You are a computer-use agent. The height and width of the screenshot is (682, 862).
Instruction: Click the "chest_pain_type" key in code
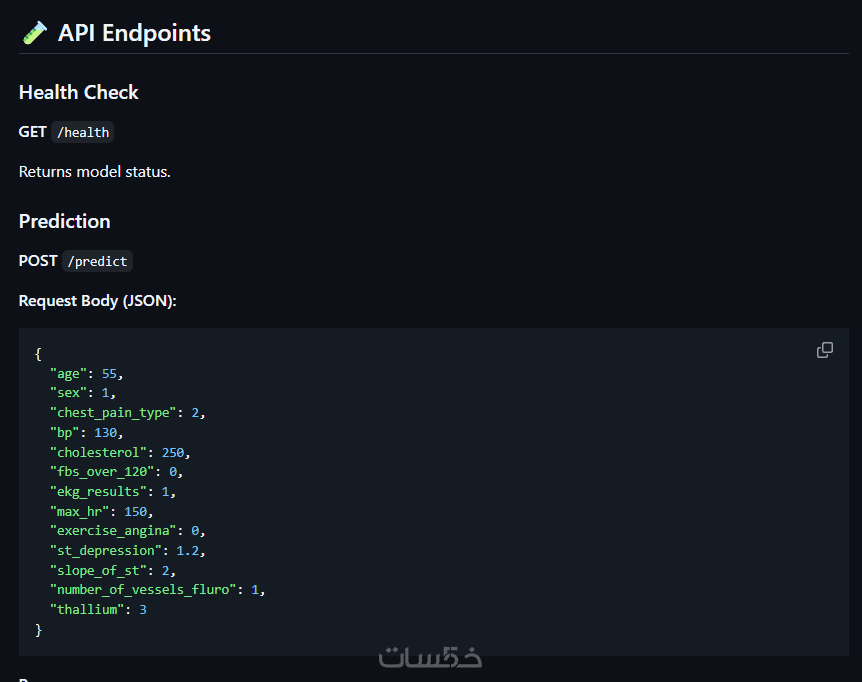pyautogui.click(x=114, y=412)
